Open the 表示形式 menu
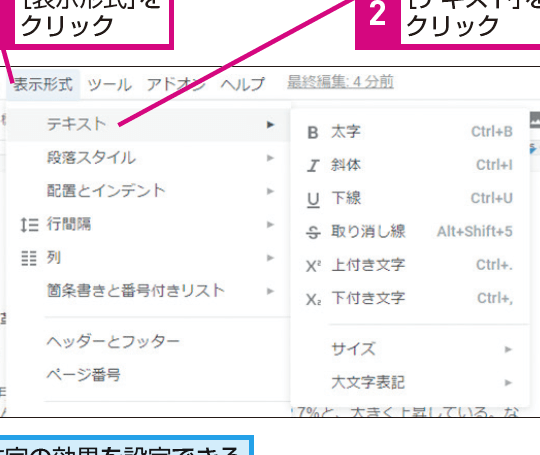 pyautogui.click(x=43, y=84)
